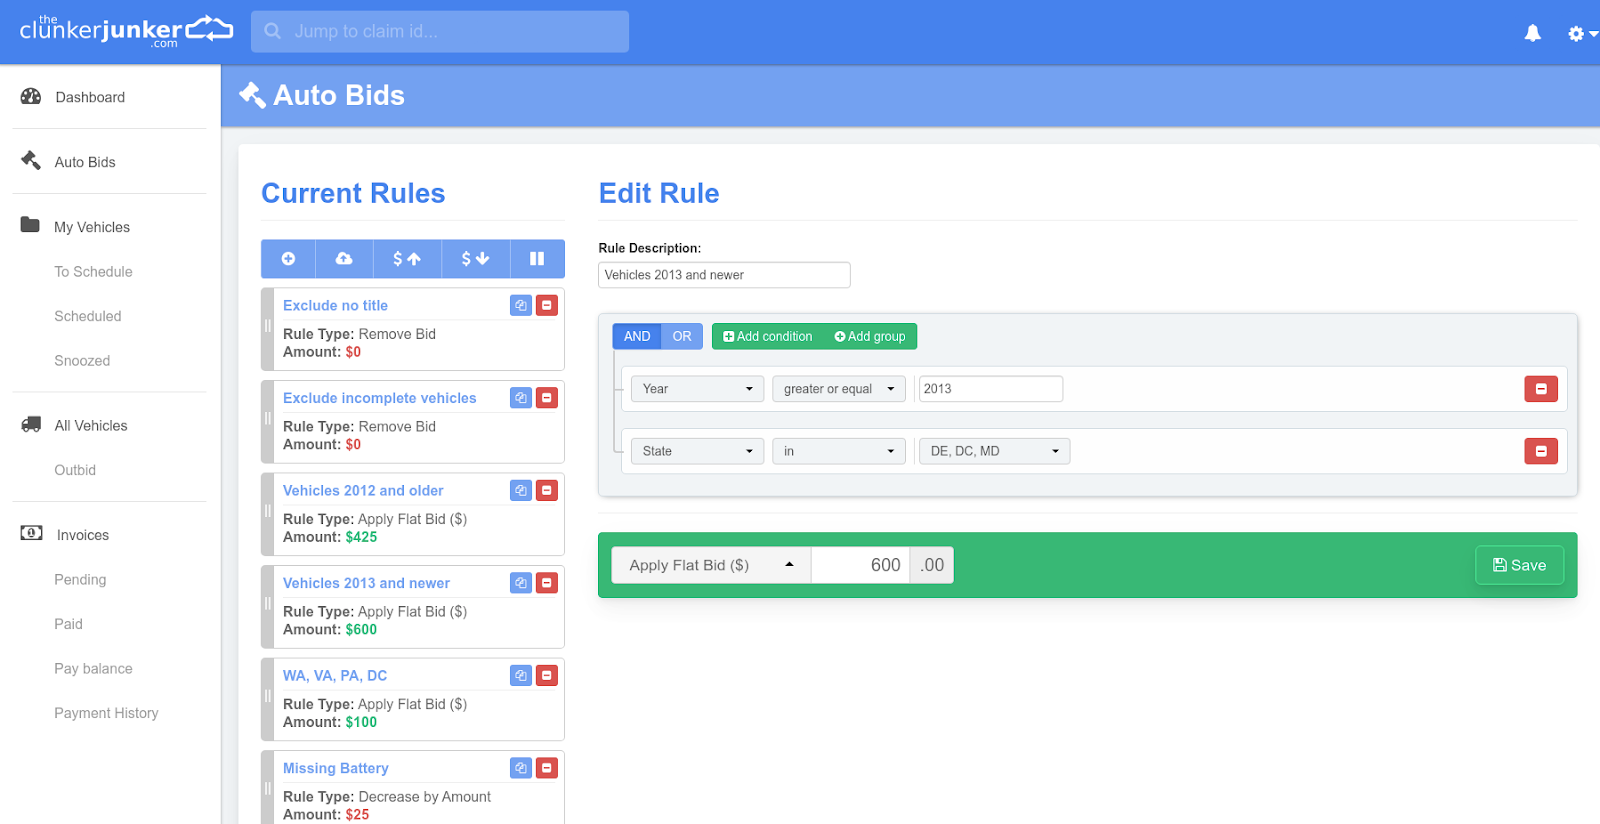Open the notifications bell
The image size is (1600, 824).
pyautogui.click(x=1532, y=33)
